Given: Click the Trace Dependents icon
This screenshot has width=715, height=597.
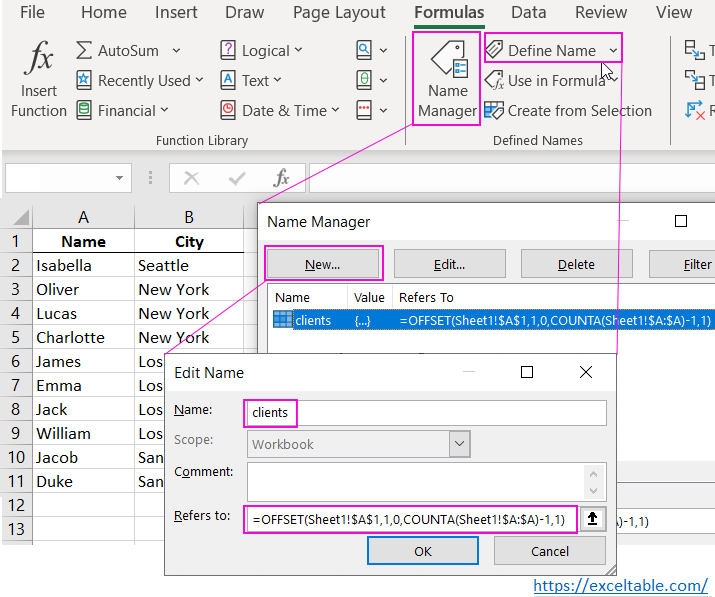Looking at the screenshot, I should point(694,80).
